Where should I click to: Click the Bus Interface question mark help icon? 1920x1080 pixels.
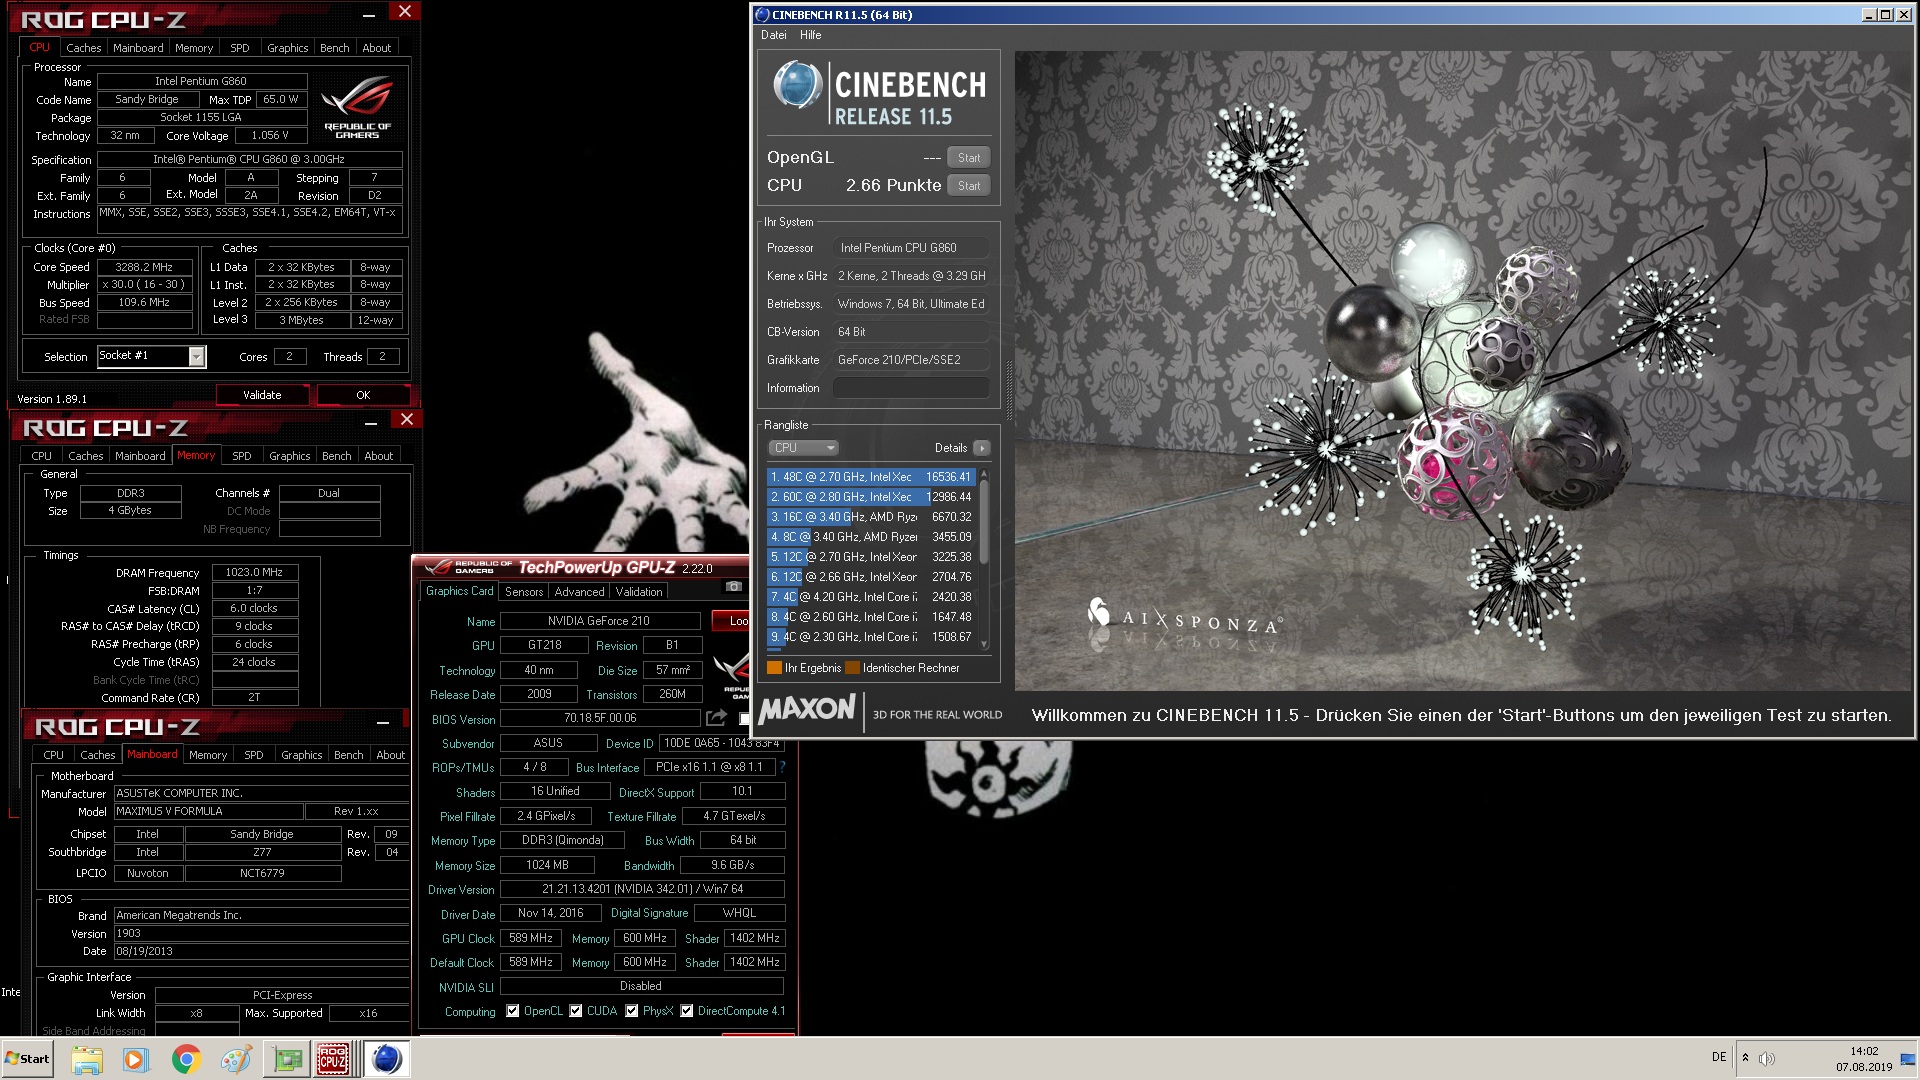(782, 767)
